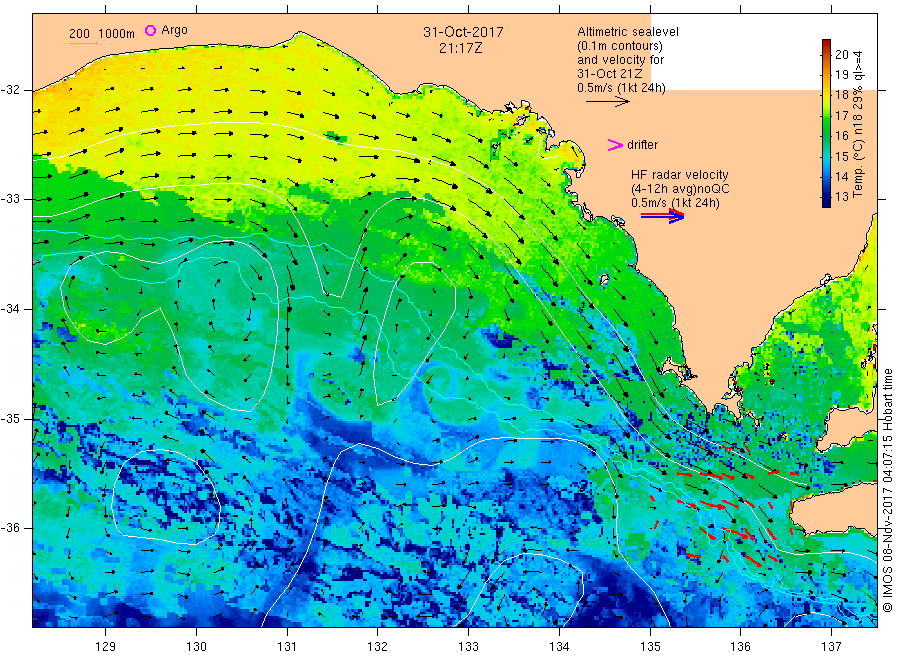Click the longitude axis label 132
The image size is (900, 660).
(378, 647)
